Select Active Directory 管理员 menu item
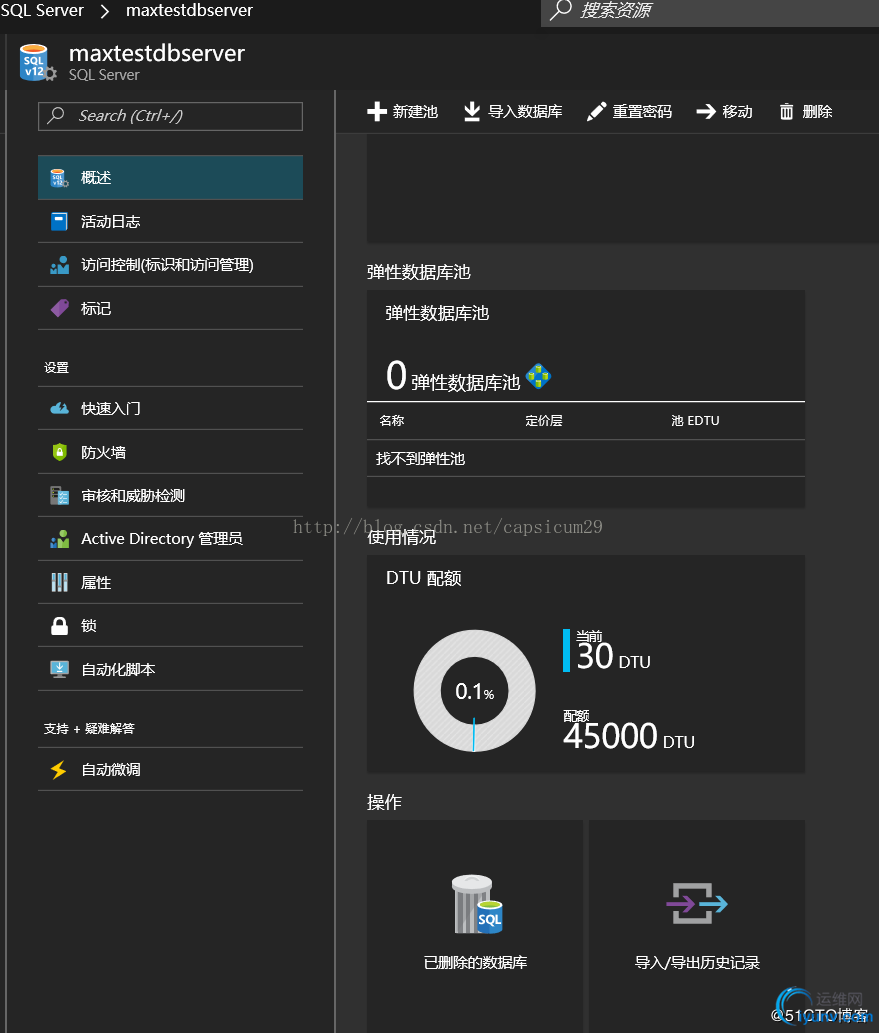Screen dimensions: 879x1033 click(171, 539)
